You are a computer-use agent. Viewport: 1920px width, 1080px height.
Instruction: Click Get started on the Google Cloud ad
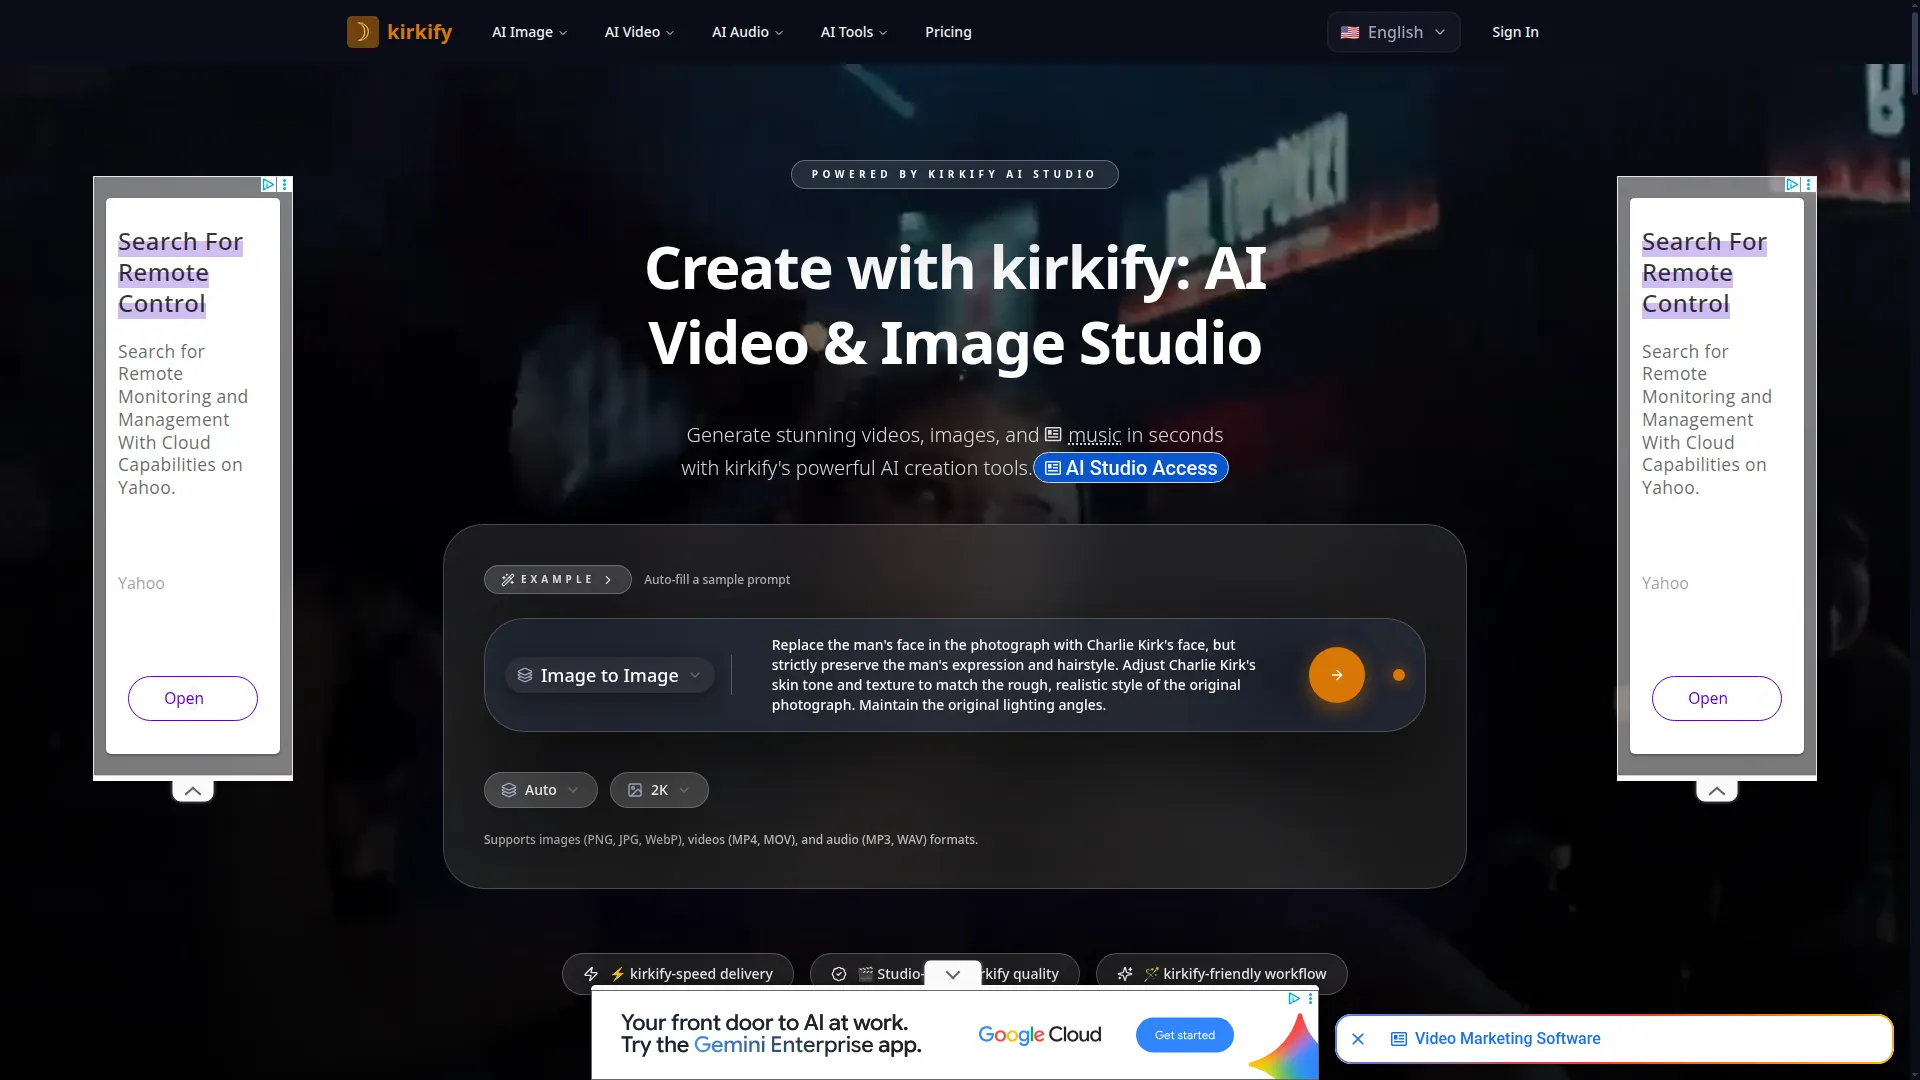[1185, 1035]
